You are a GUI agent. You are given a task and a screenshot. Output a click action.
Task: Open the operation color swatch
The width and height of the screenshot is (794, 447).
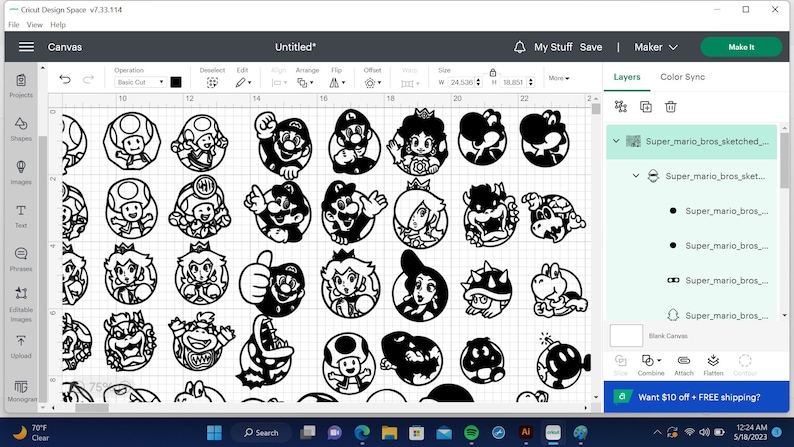pos(176,82)
